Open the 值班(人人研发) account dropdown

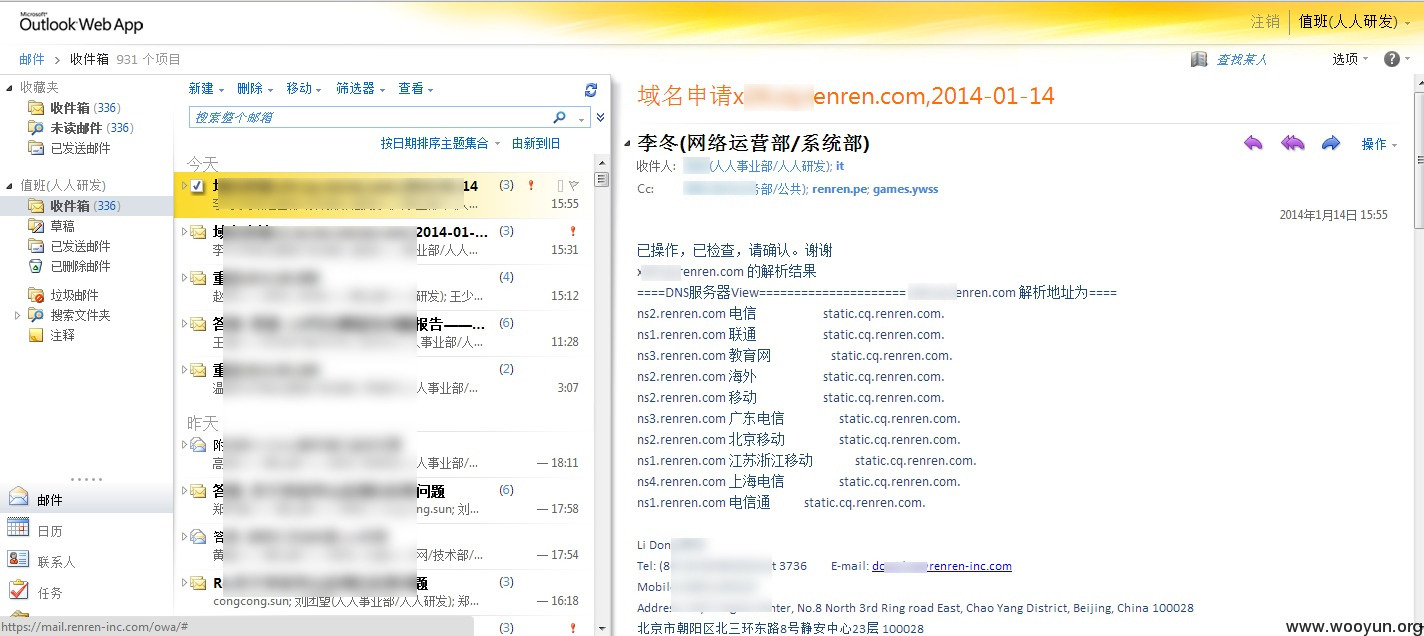point(1354,21)
